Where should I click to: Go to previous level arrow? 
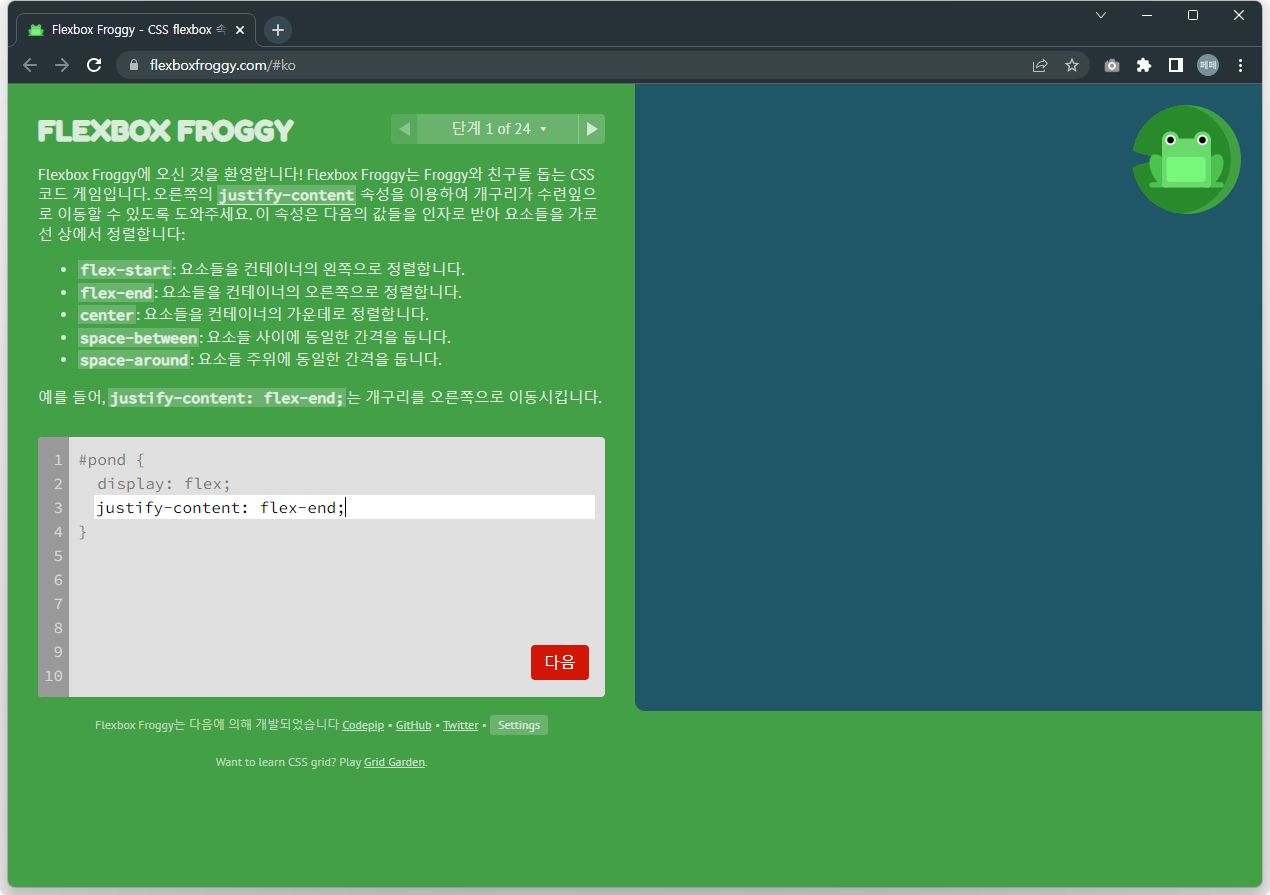(x=404, y=129)
